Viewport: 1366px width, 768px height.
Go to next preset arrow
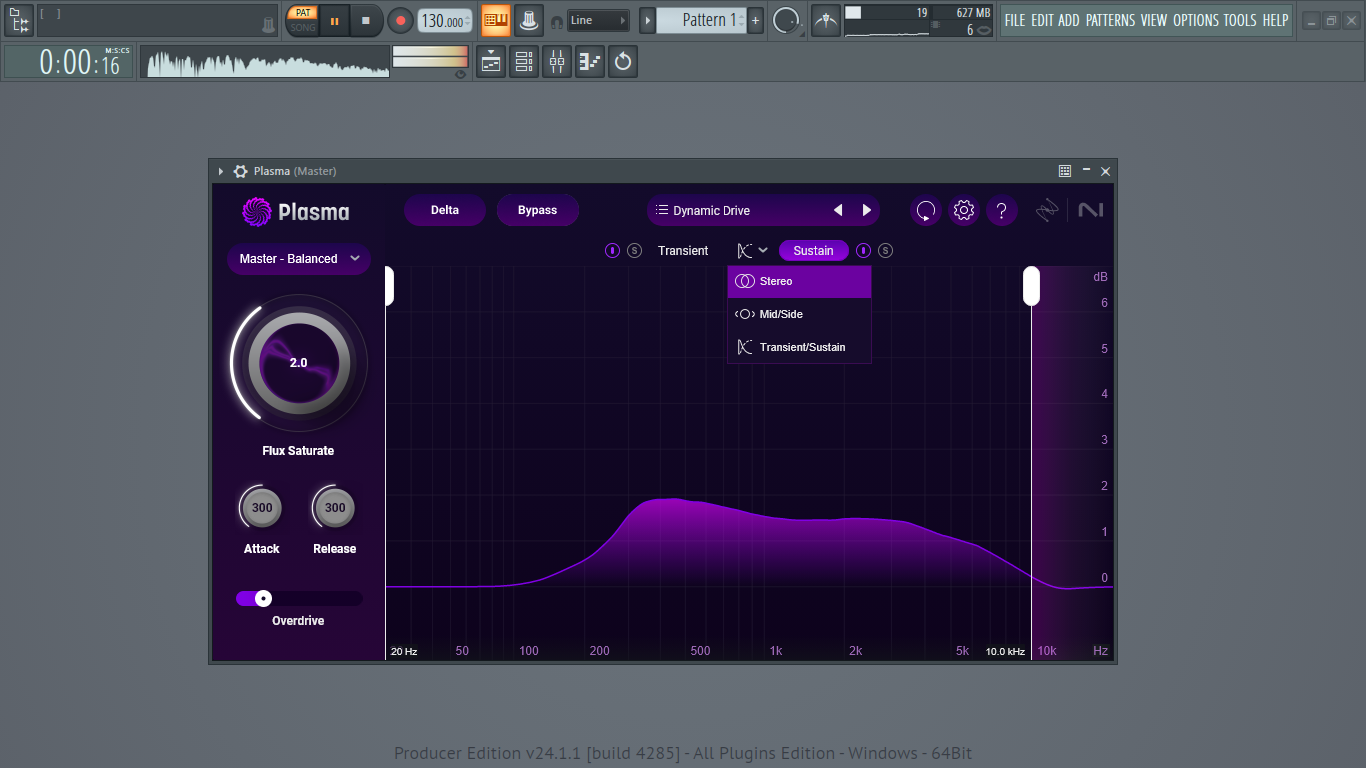[x=867, y=210]
